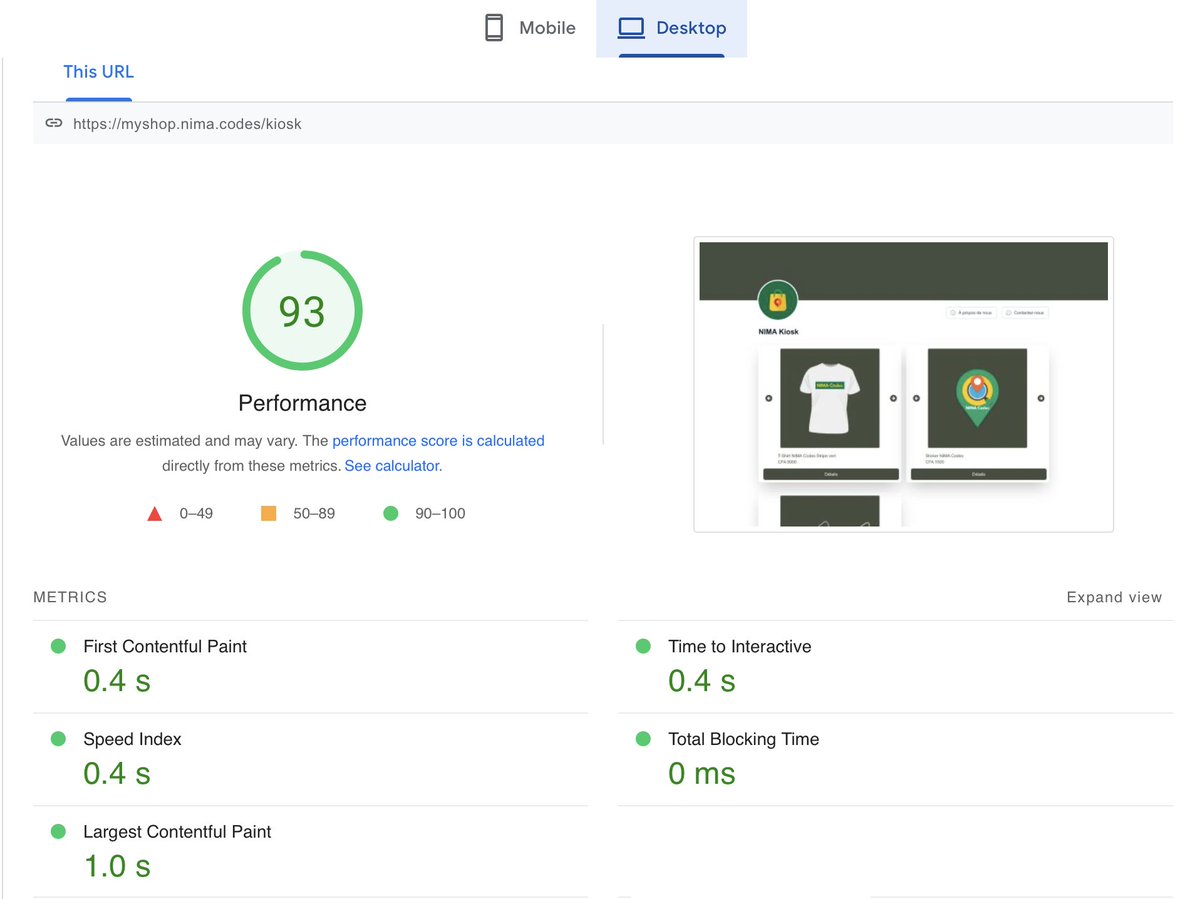Click the URL https://myshop.nima.codes/kiosk
The image size is (1200, 899).
[x=187, y=124]
